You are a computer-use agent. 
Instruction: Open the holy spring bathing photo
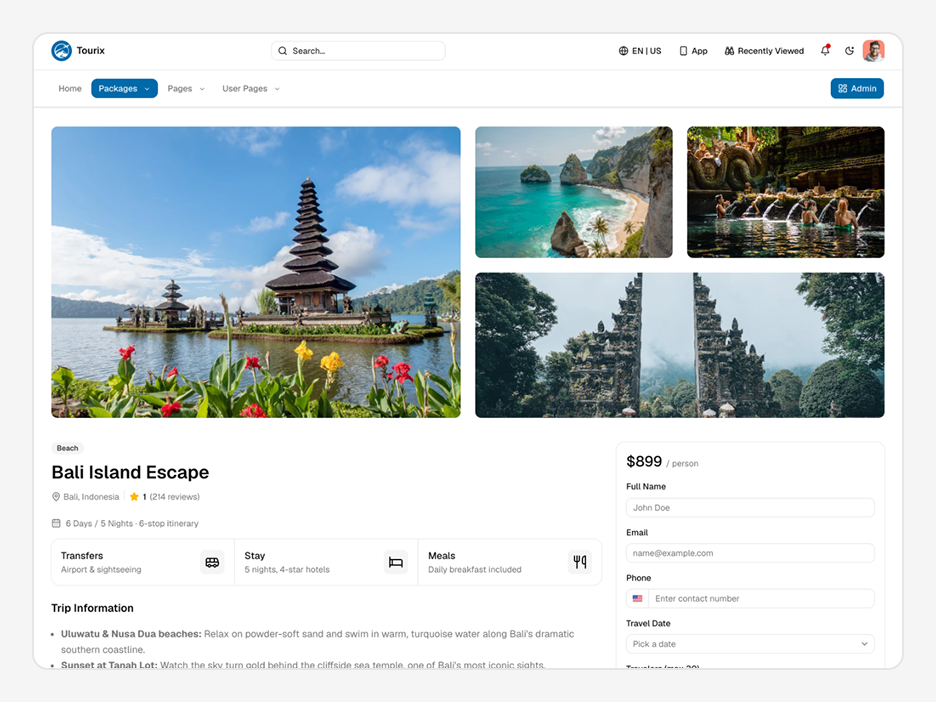pyautogui.click(x=786, y=192)
